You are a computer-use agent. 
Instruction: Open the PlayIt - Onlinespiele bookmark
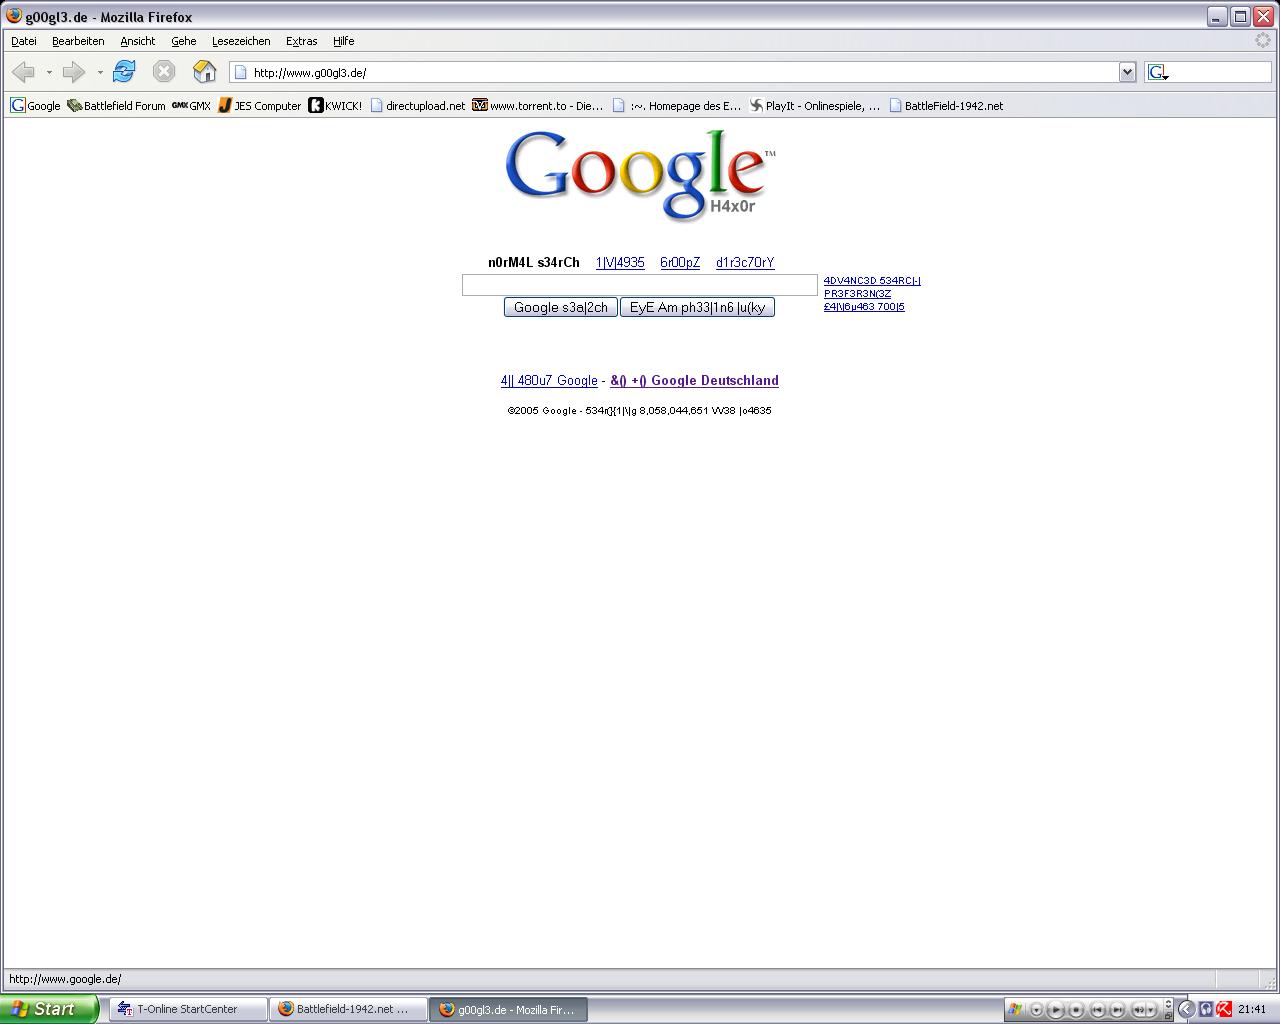click(x=814, y=105)
